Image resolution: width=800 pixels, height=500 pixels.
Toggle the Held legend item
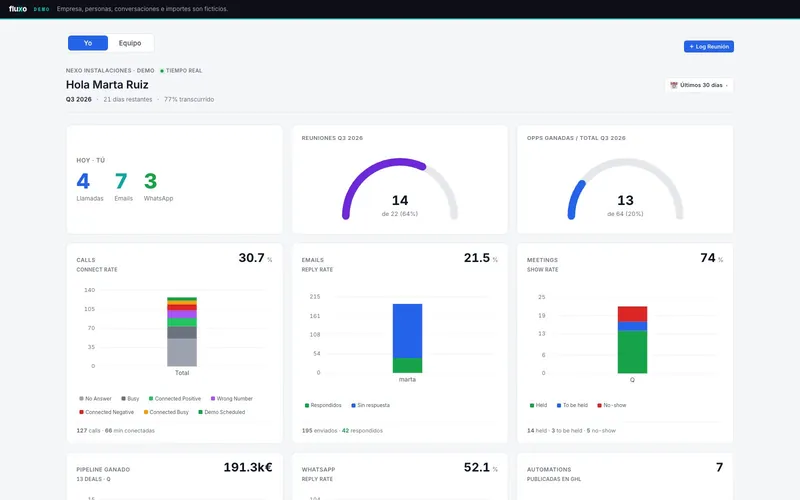(538, 405)
